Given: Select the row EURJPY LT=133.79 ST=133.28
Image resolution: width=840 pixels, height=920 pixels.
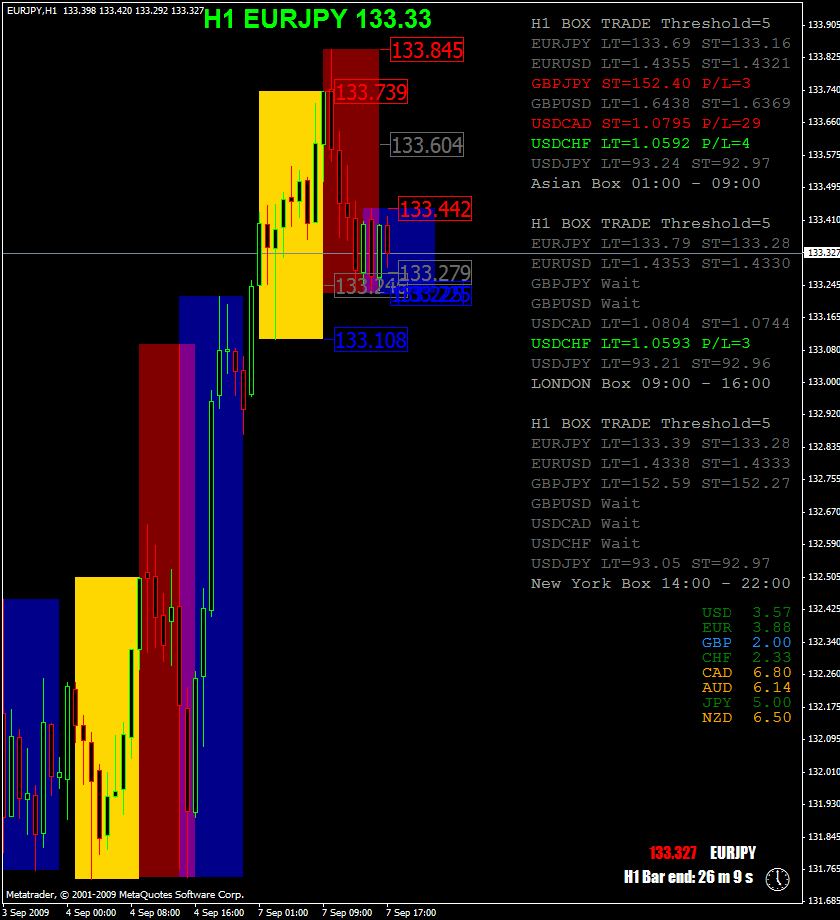Looking at the screenshot, I should coord(661,243).
